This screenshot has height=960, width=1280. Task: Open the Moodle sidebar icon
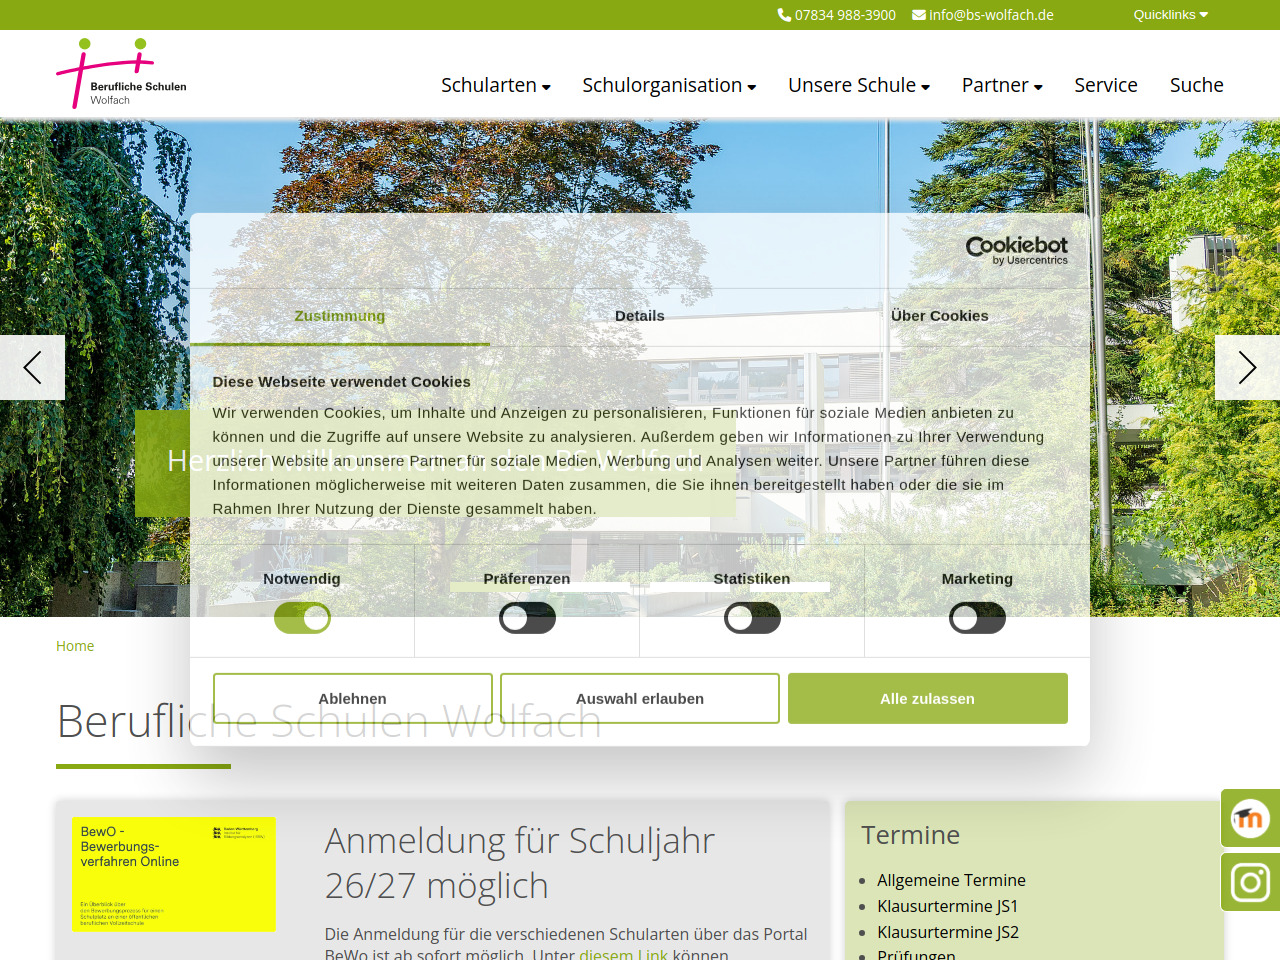click(1249, 819)
